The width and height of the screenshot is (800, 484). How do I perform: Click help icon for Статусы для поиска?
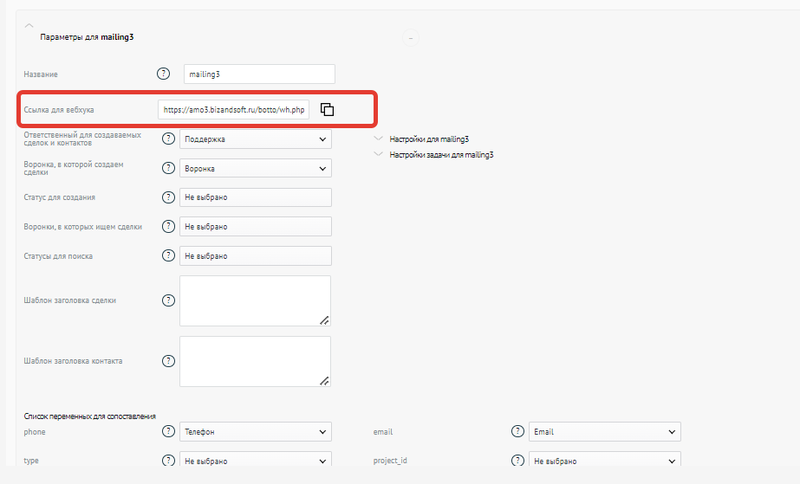tap(168, 256)
